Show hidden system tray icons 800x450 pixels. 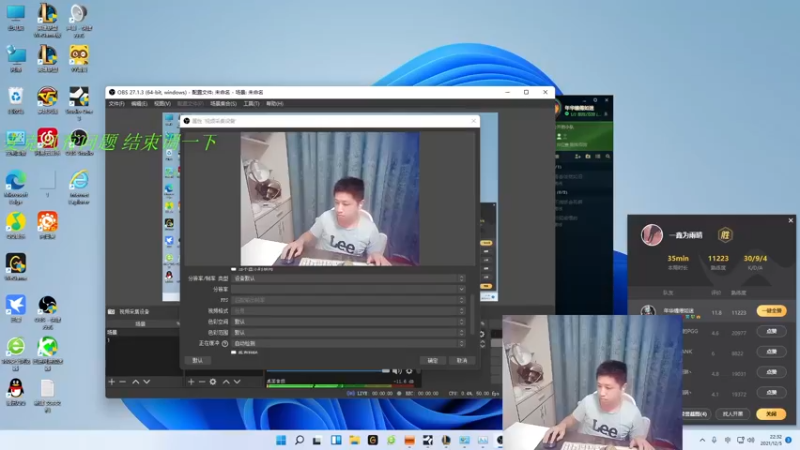click(x=702, y=440)
